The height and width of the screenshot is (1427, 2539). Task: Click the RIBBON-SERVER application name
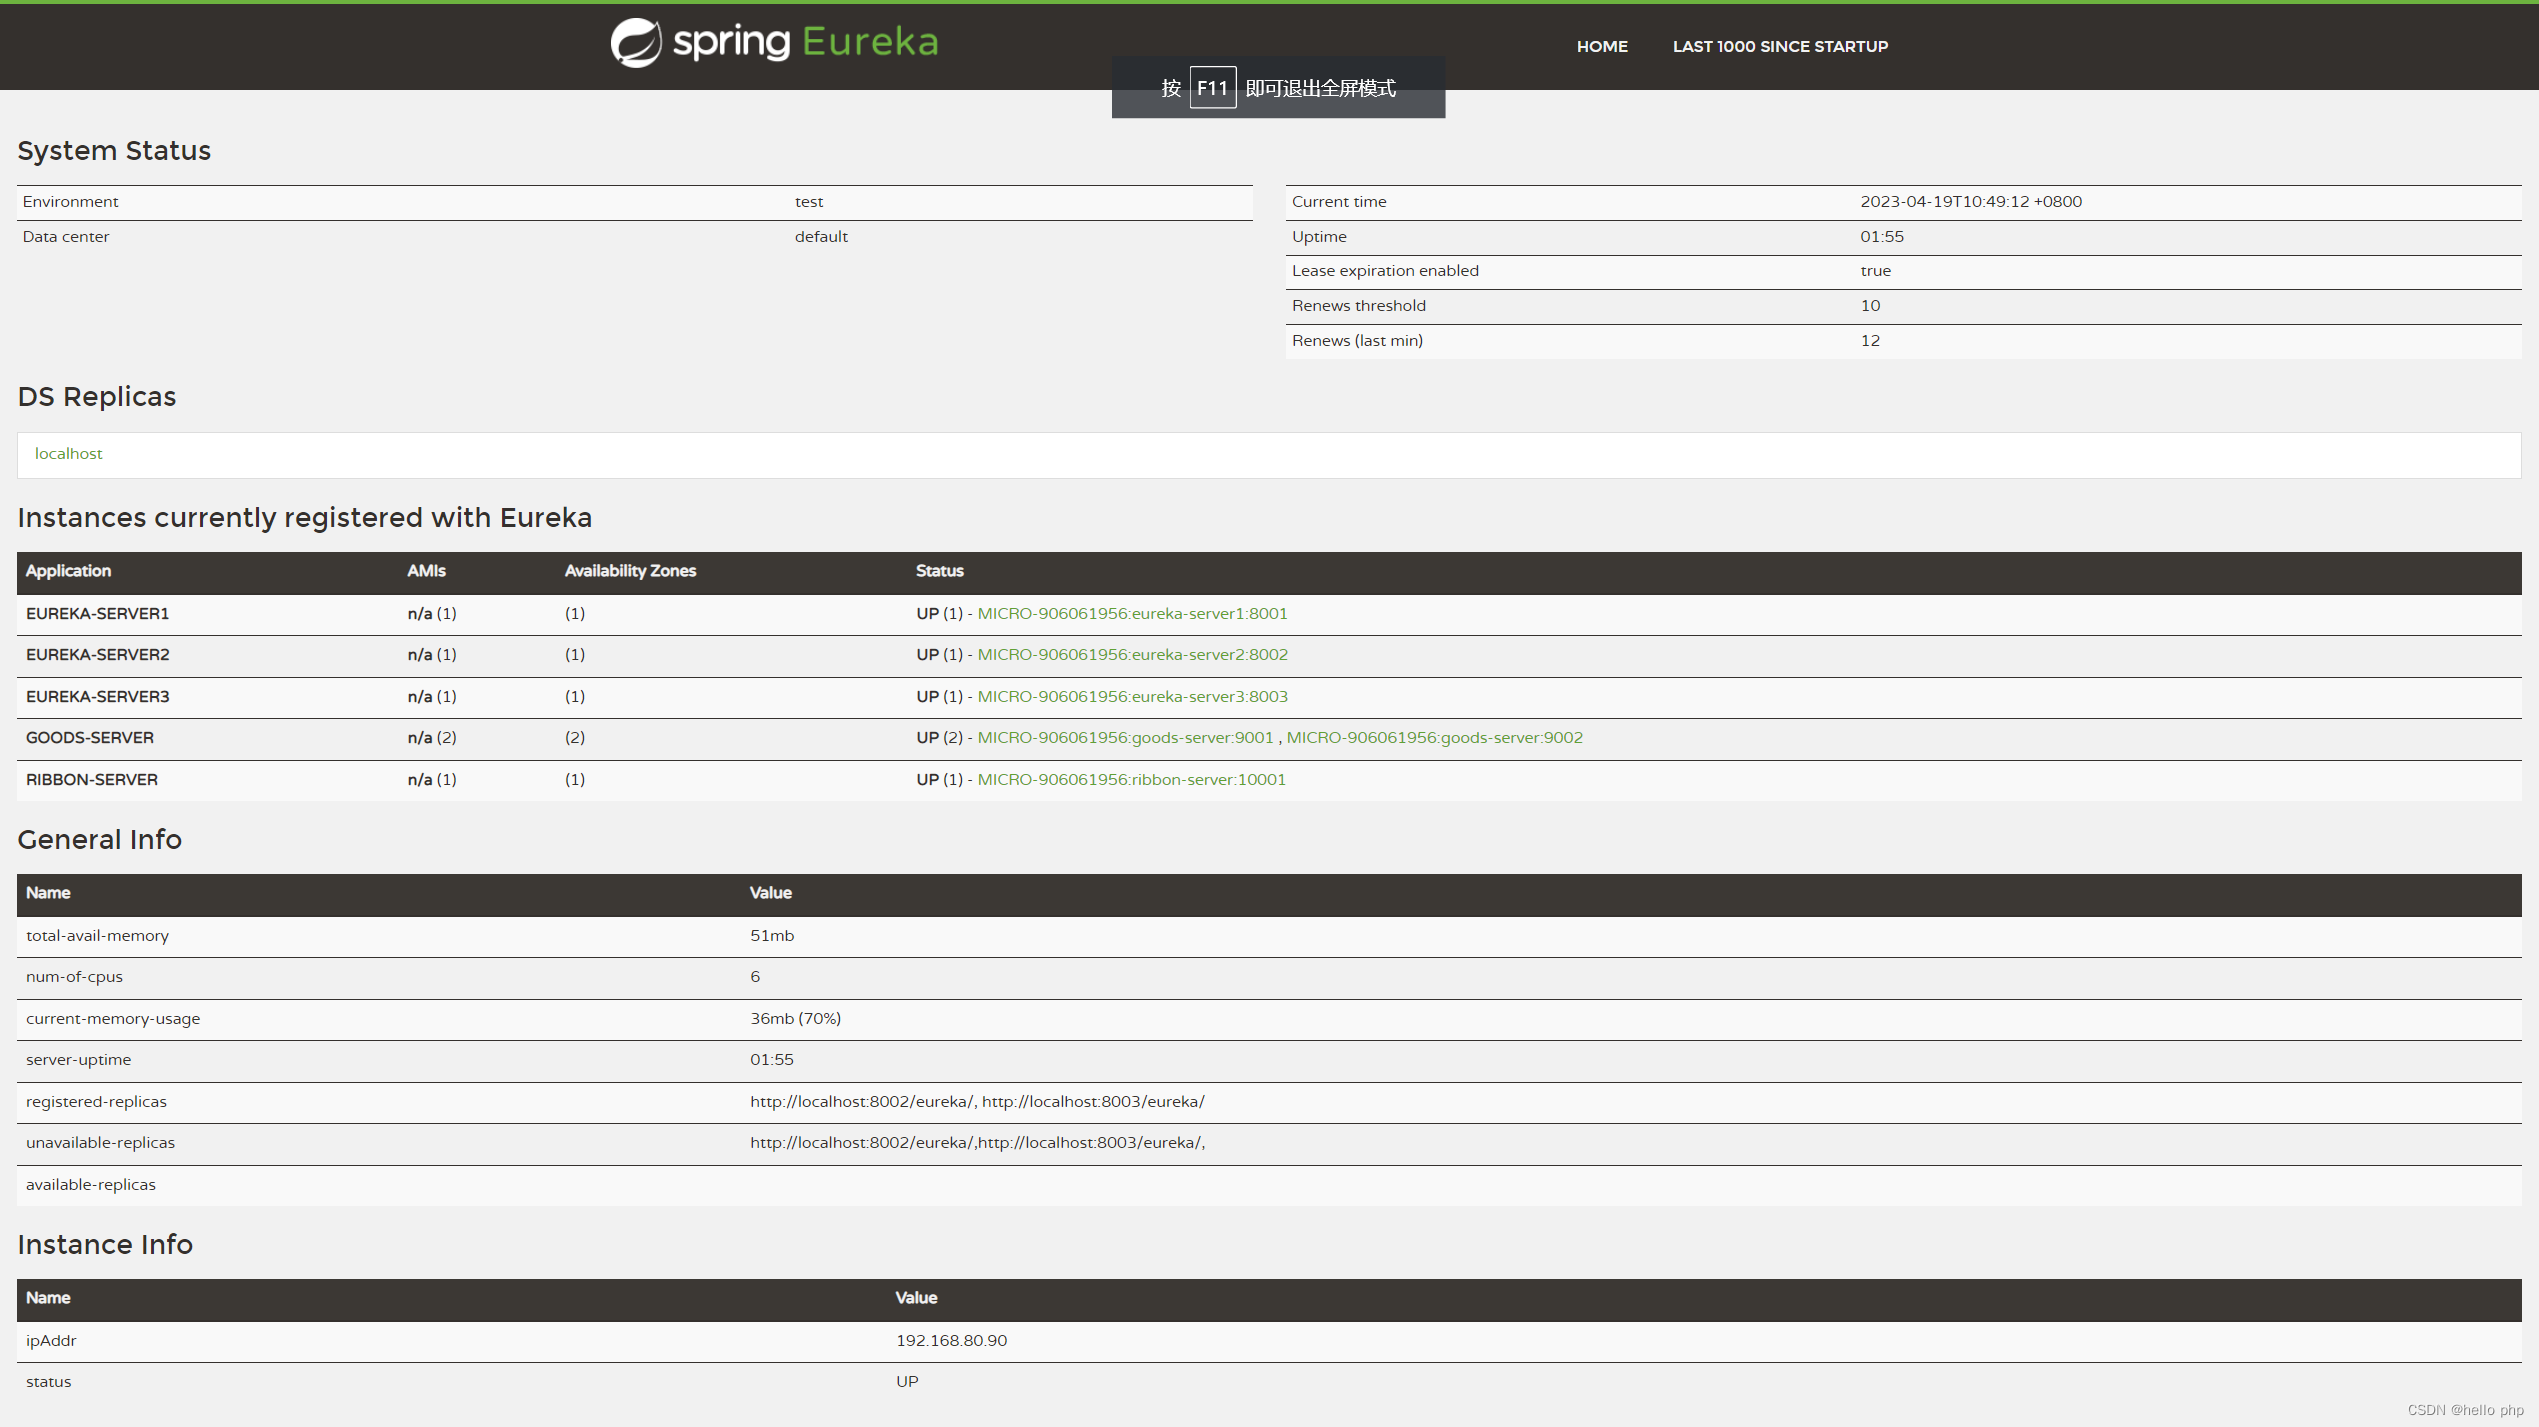(92, 780)
